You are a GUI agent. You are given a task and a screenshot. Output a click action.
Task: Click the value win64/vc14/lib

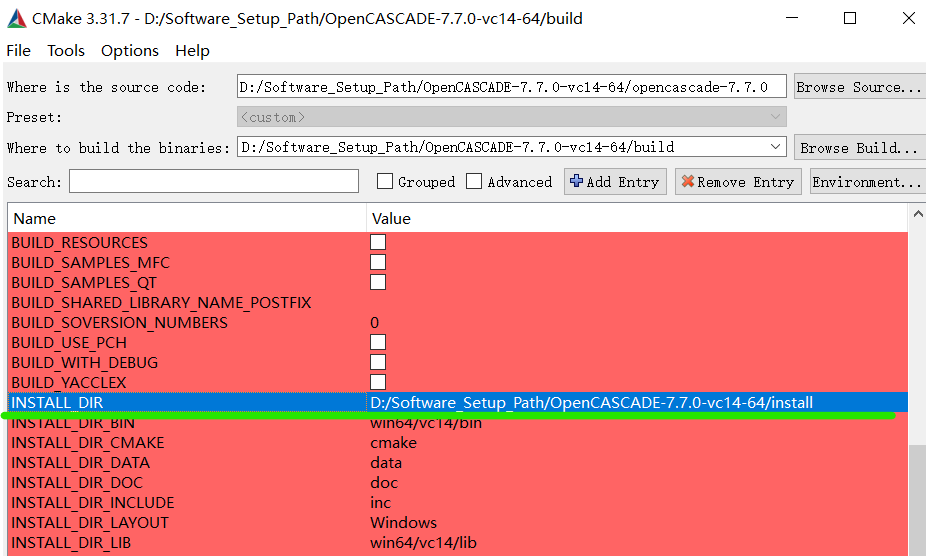[423, 543]
